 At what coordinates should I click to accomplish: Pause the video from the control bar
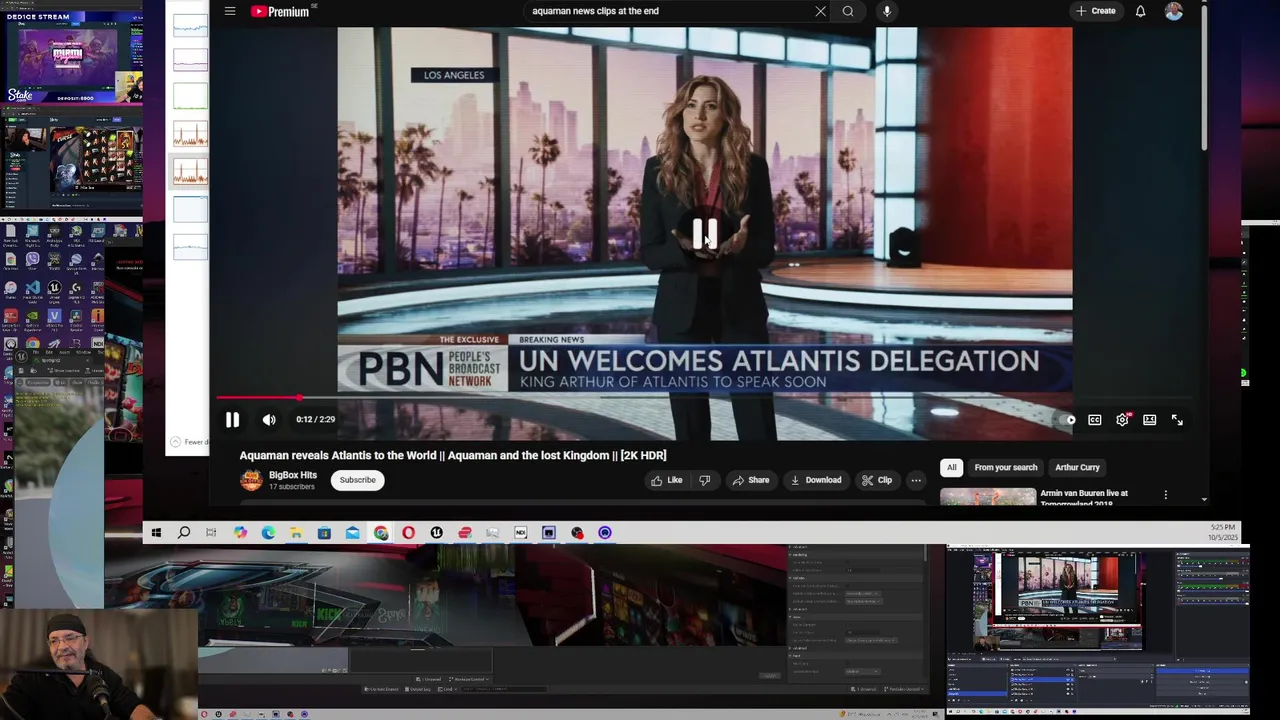(232, 420)
